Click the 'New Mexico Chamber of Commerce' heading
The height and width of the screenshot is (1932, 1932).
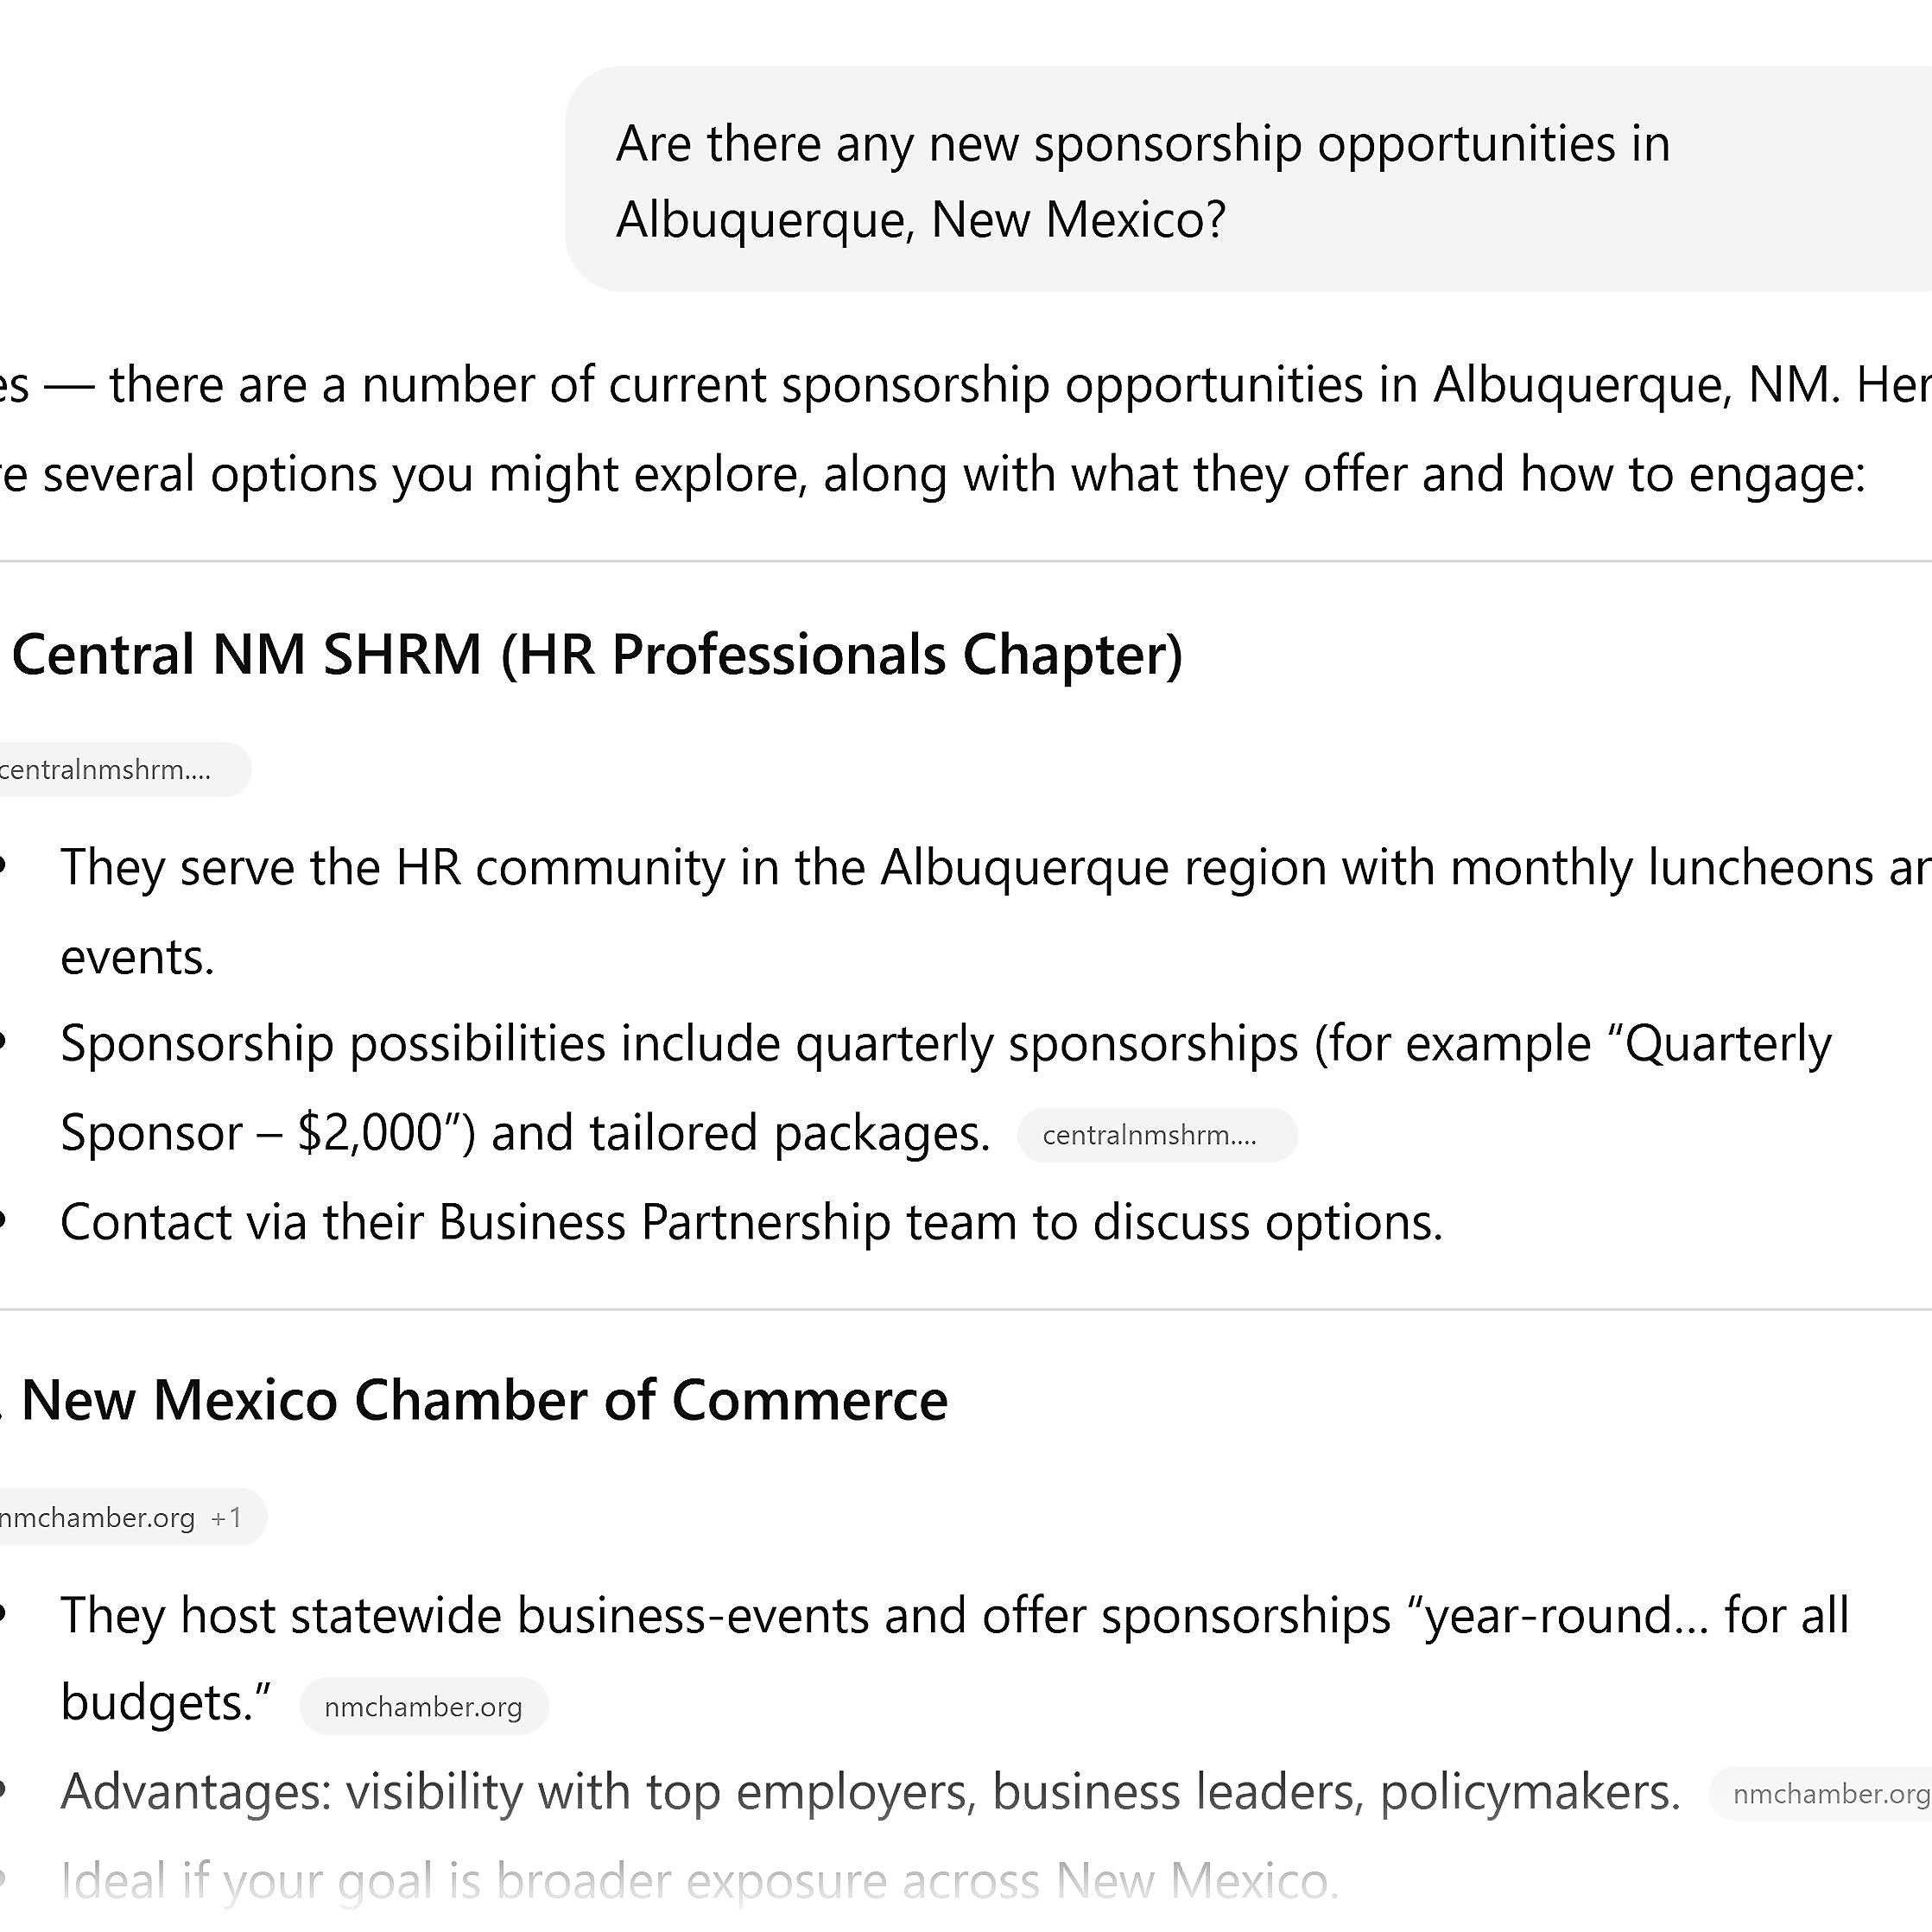[484, 1400]
